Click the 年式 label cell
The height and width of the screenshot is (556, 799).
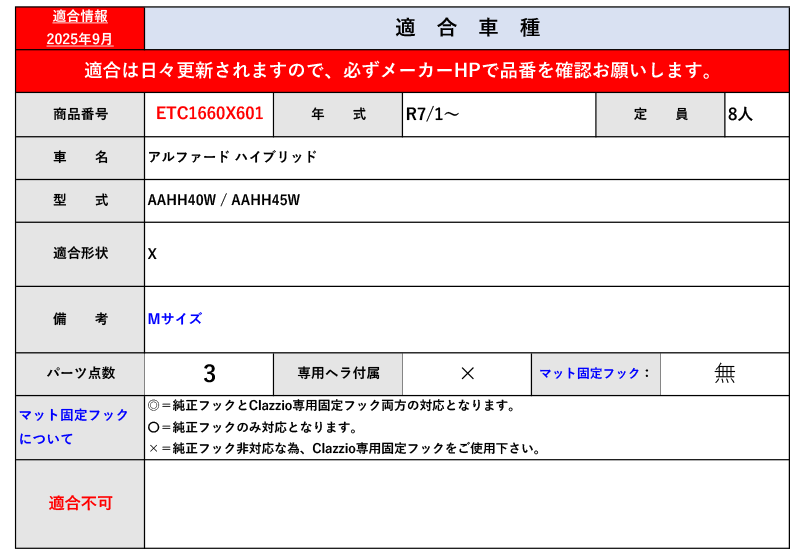338,114
